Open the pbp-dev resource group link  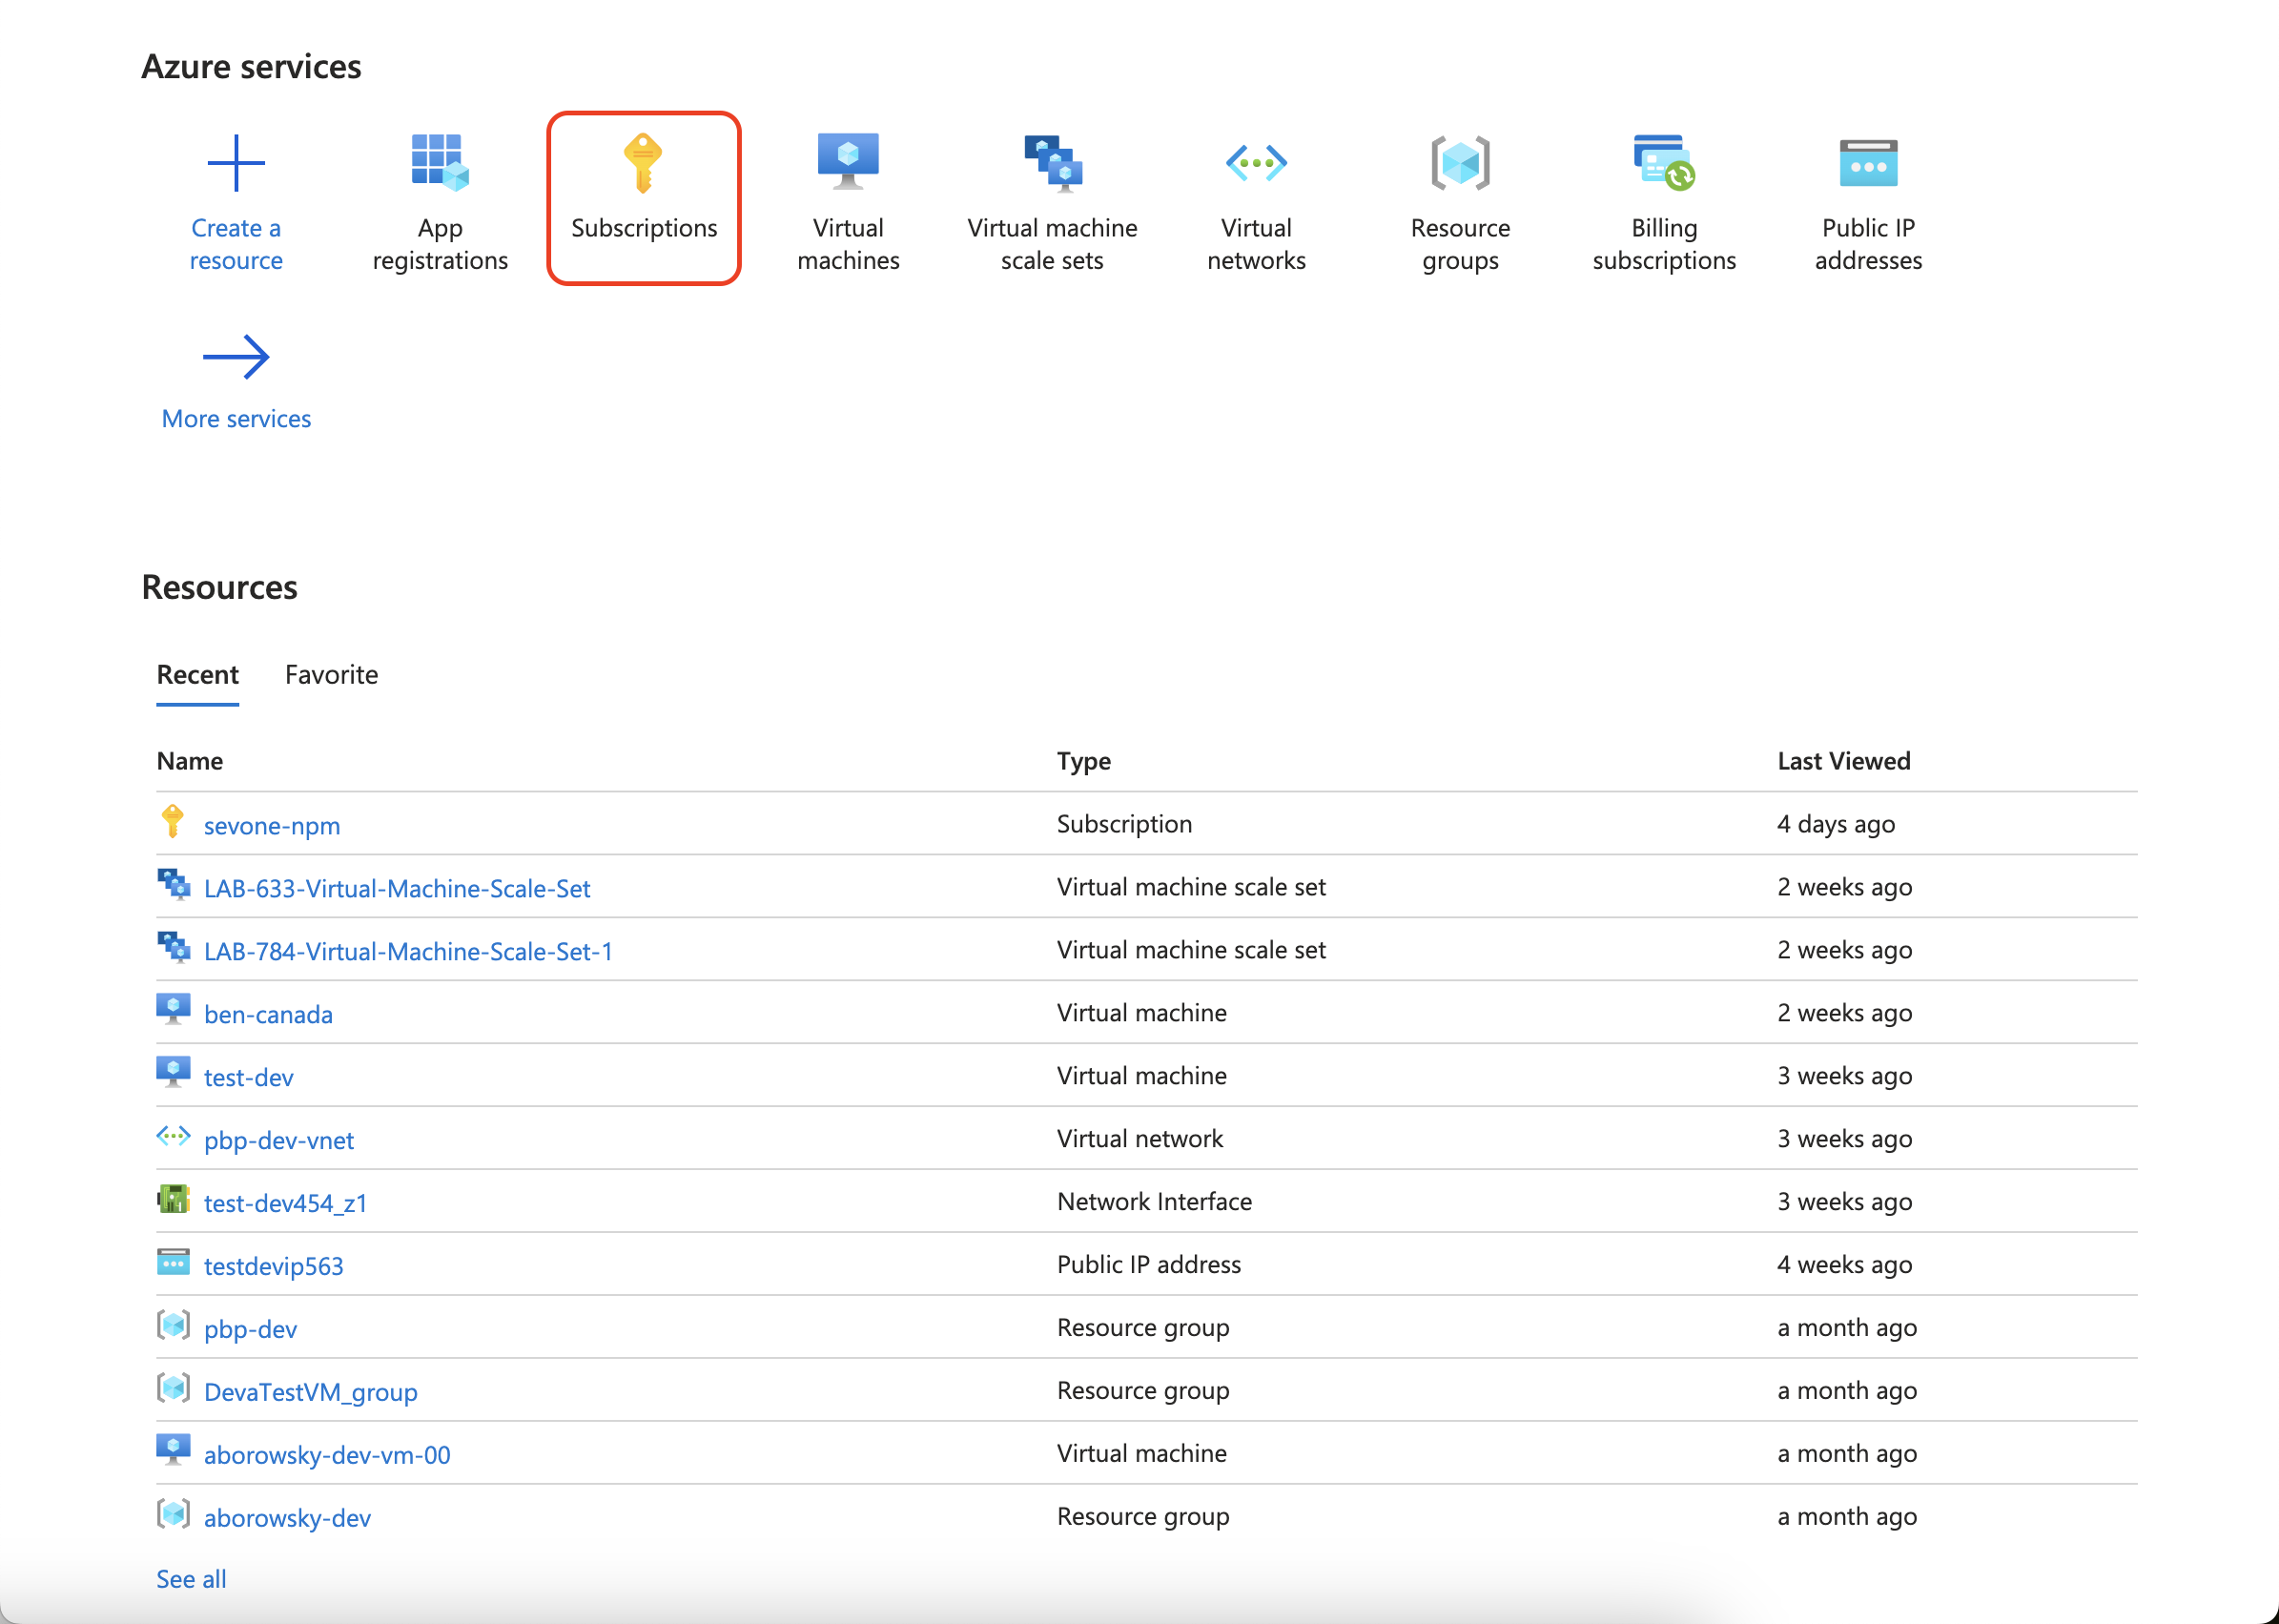pyautogui.click(x=250, y=1330)
